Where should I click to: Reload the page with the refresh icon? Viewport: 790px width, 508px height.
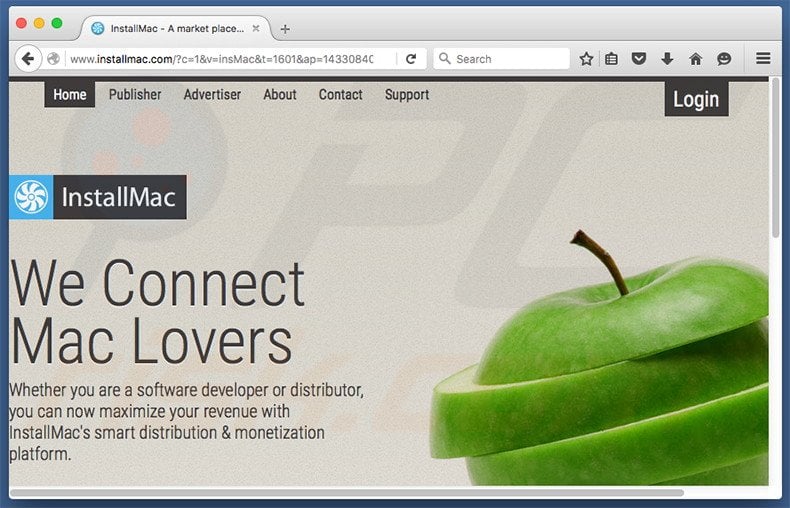click(x=411, y=59)
